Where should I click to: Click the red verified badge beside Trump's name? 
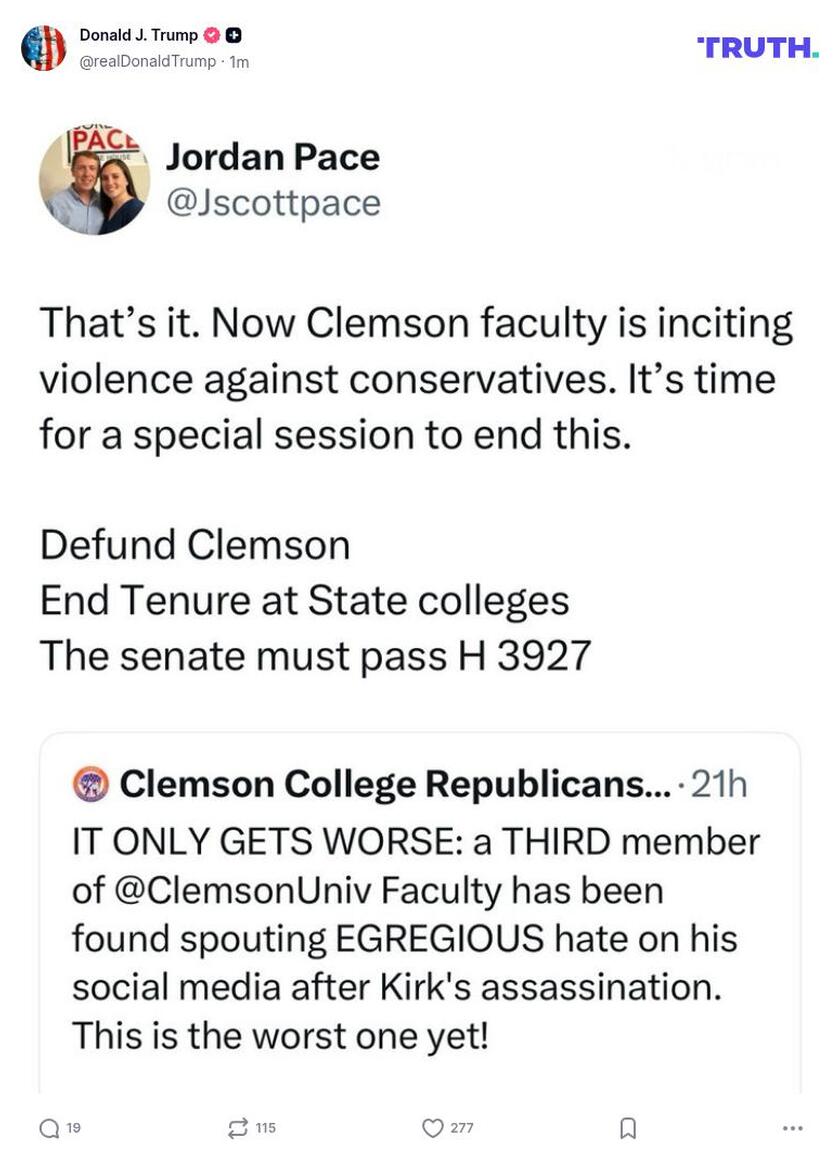[x=211, y=36]
